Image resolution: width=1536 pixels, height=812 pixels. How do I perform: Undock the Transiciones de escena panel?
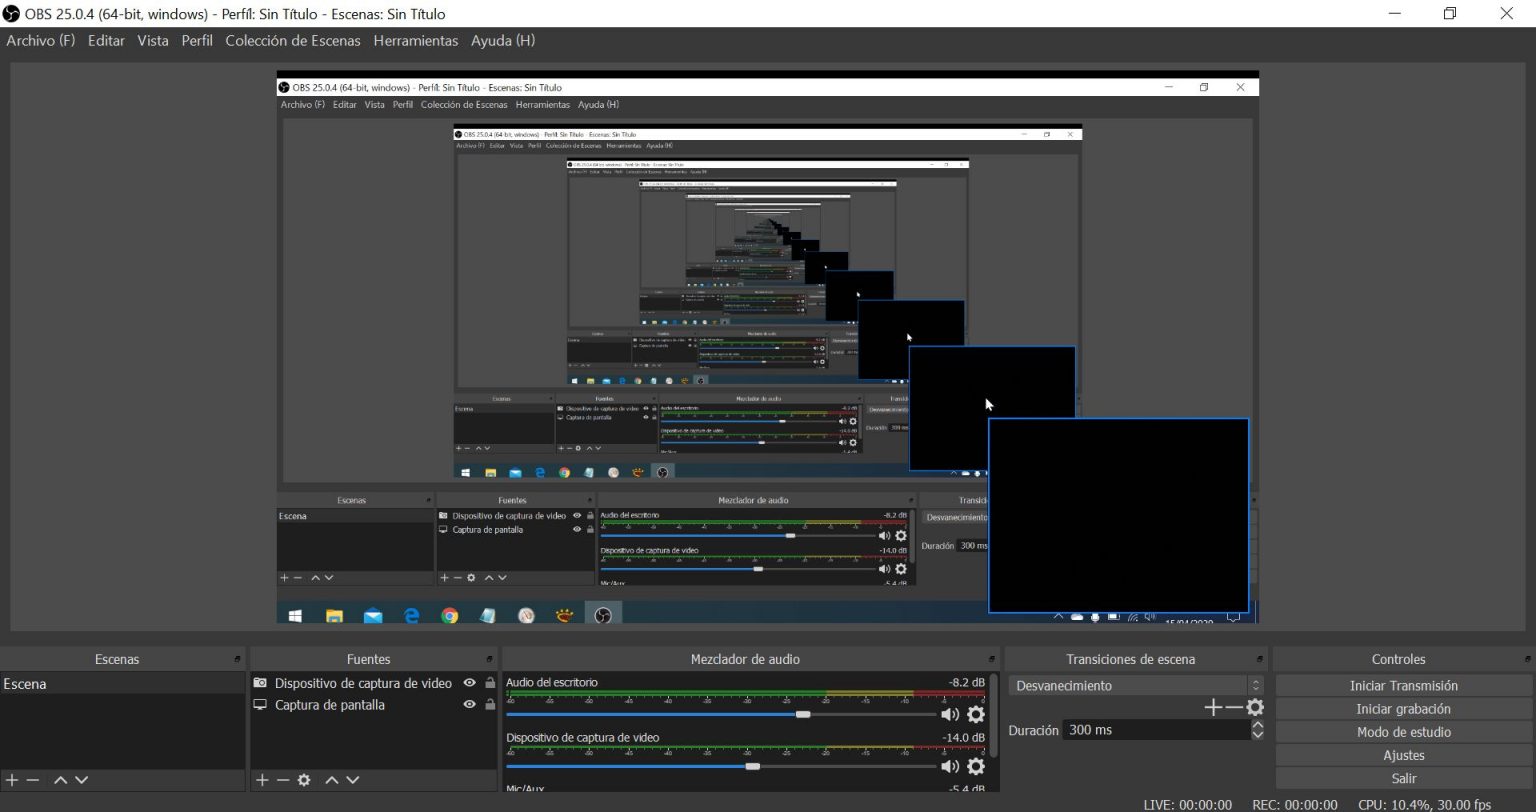[1261, 660]
